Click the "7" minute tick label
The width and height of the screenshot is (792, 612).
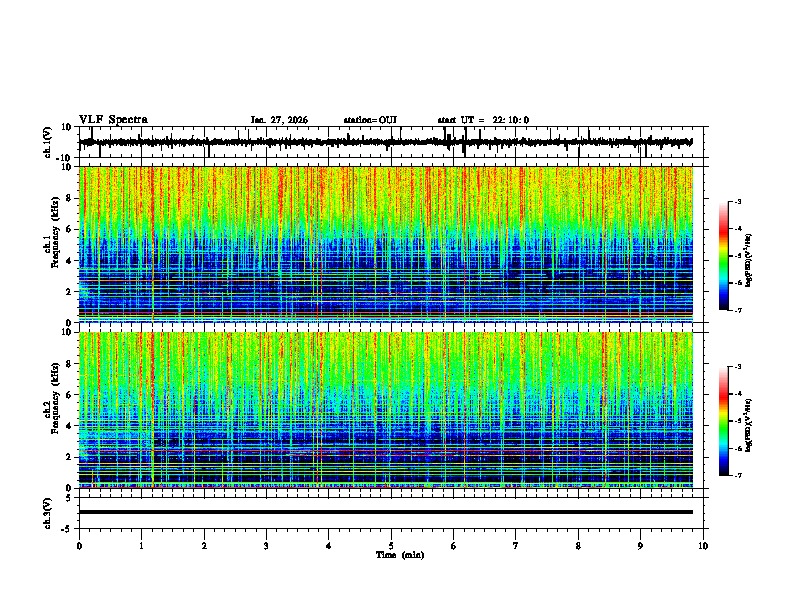tap(516, 546)
